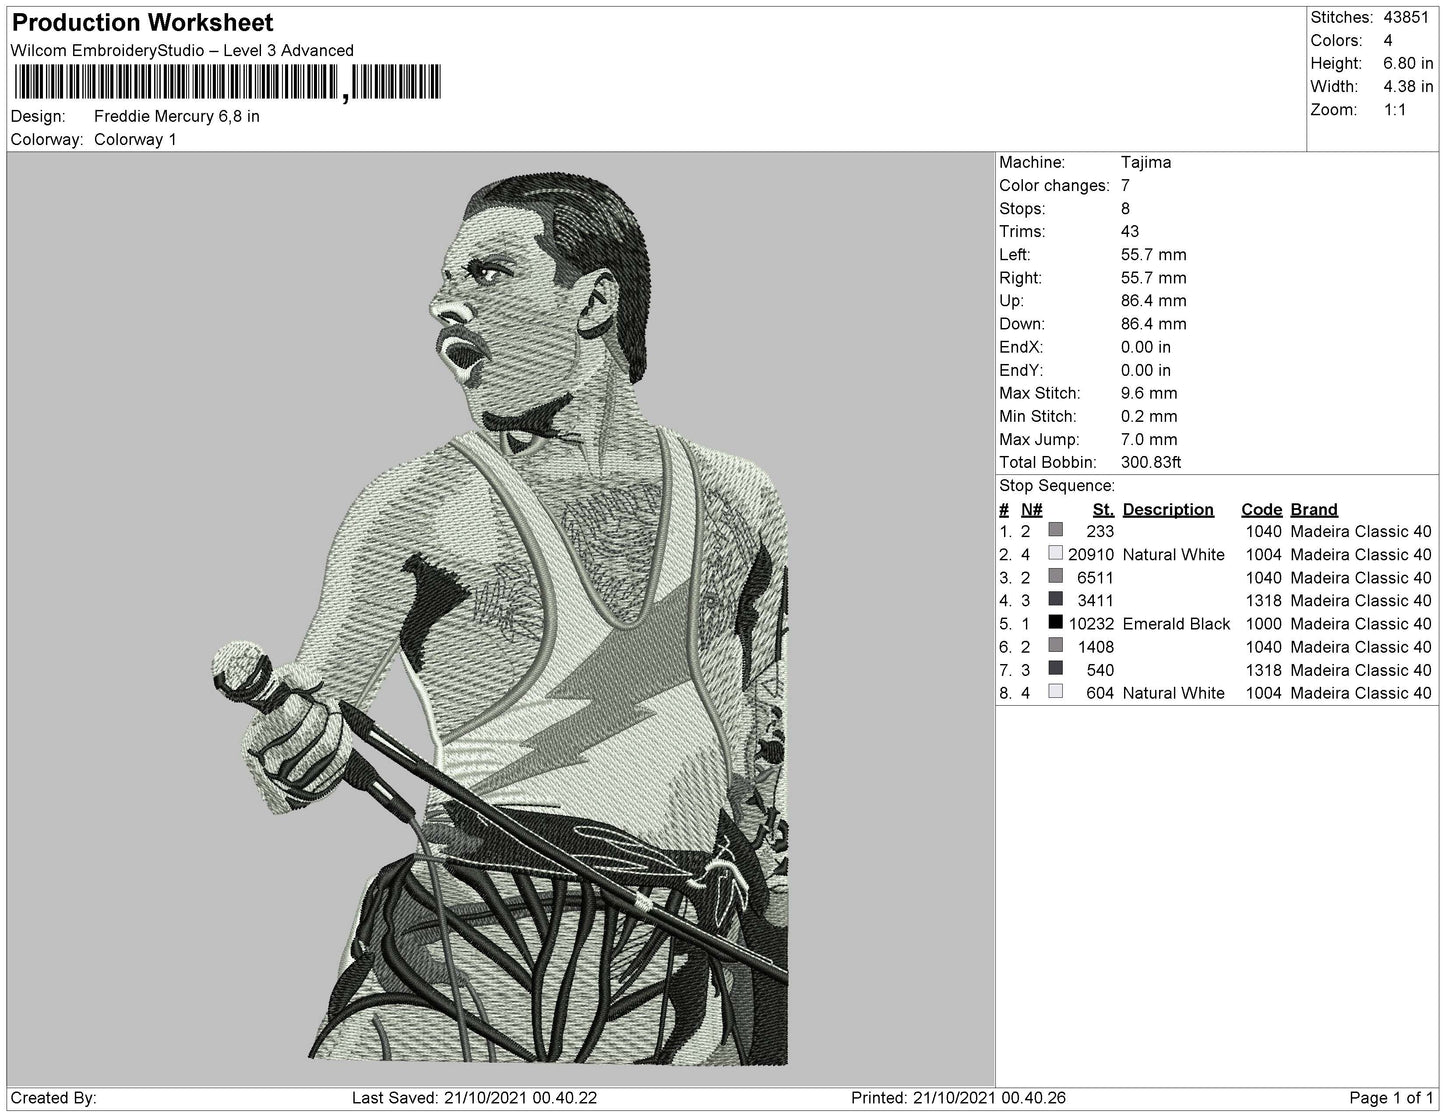Click 'Natural White' description in row 2

pos(1174,554)
